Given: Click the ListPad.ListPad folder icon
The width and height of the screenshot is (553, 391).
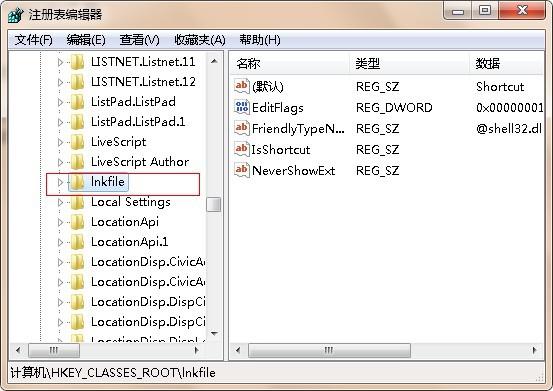Looking at the screenshot, I should 77,102.
